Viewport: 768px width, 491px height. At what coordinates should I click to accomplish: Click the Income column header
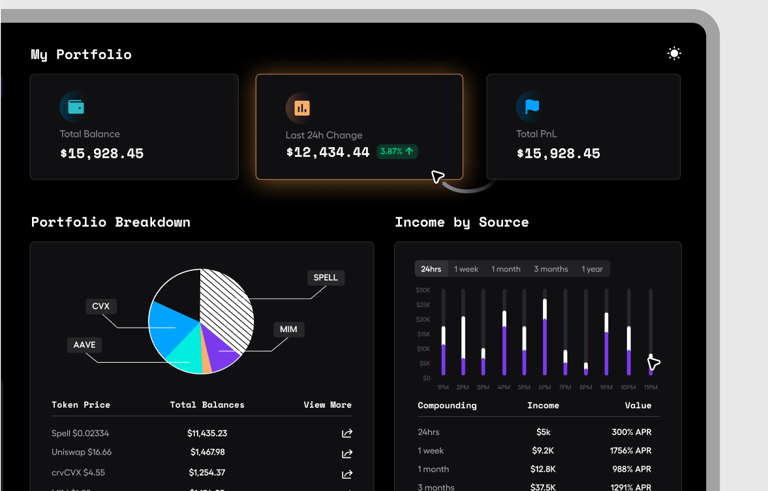tap(543, 405)
